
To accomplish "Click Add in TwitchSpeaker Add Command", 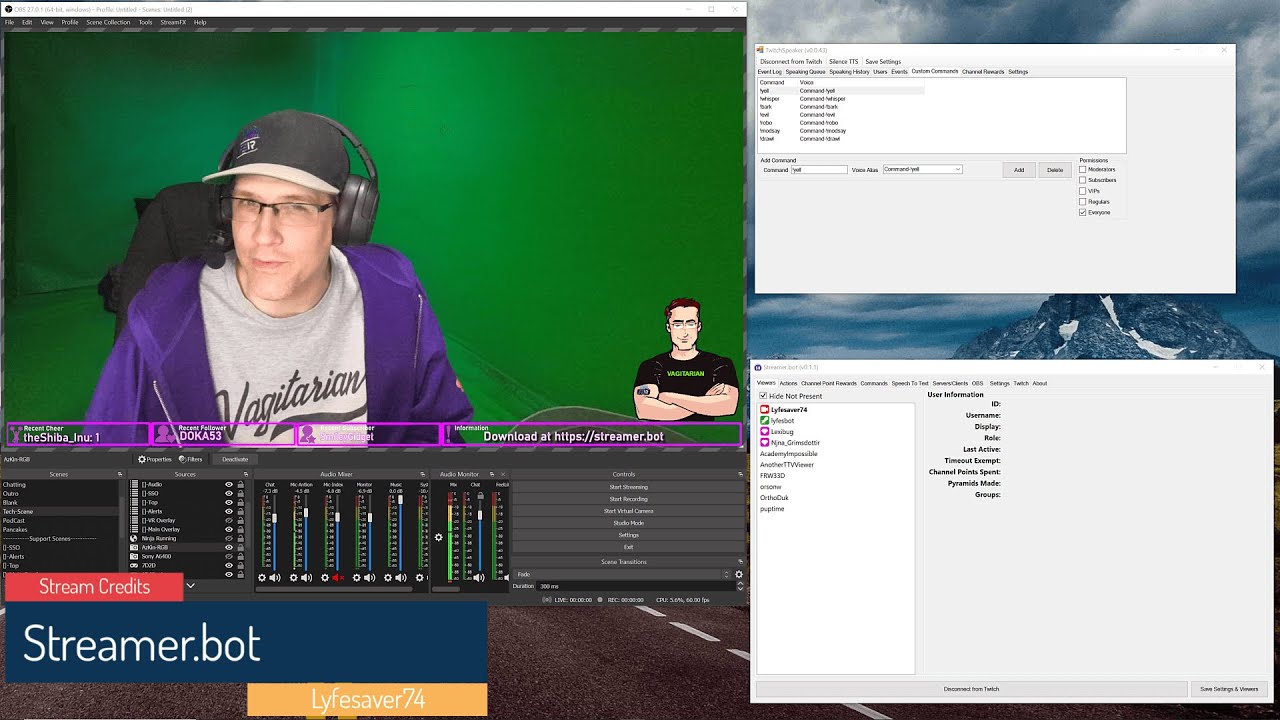I will 1019,170.
